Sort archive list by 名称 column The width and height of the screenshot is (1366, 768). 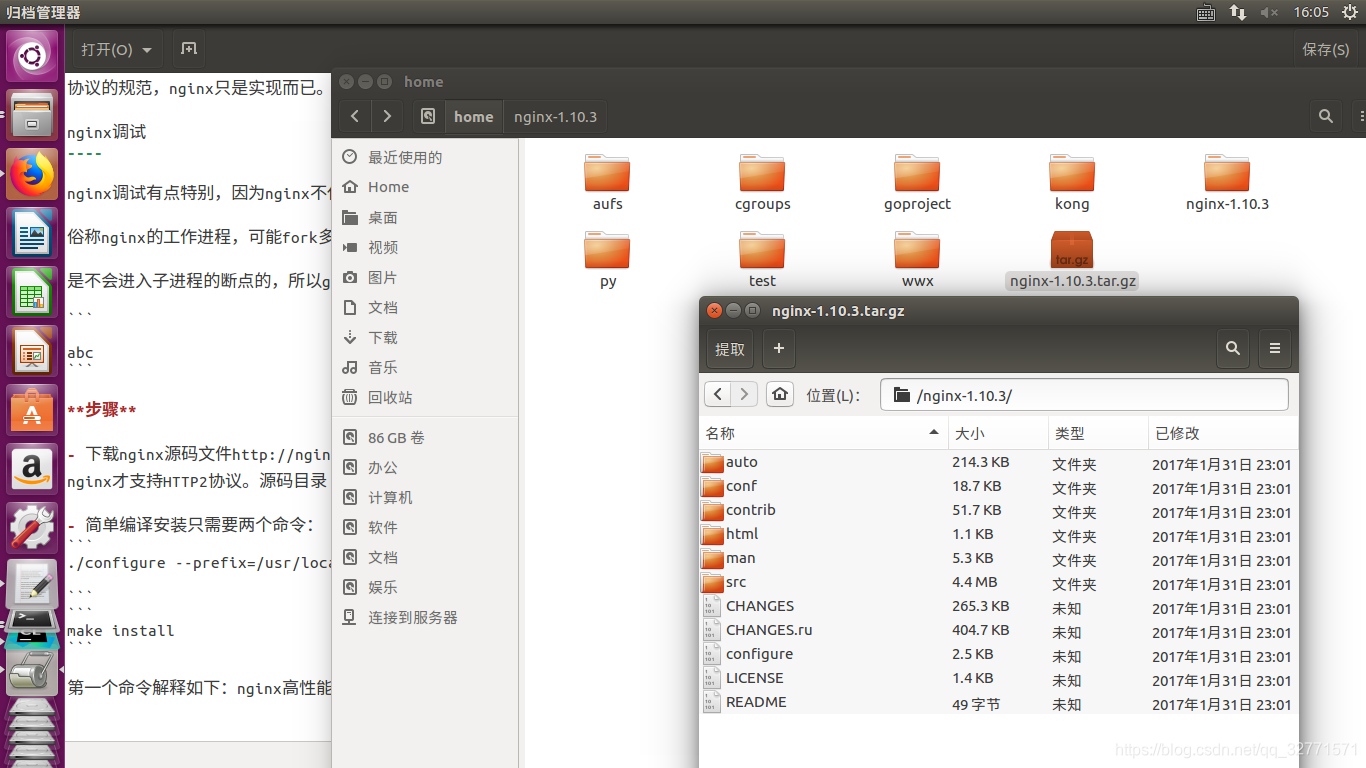tap(823, 433)
